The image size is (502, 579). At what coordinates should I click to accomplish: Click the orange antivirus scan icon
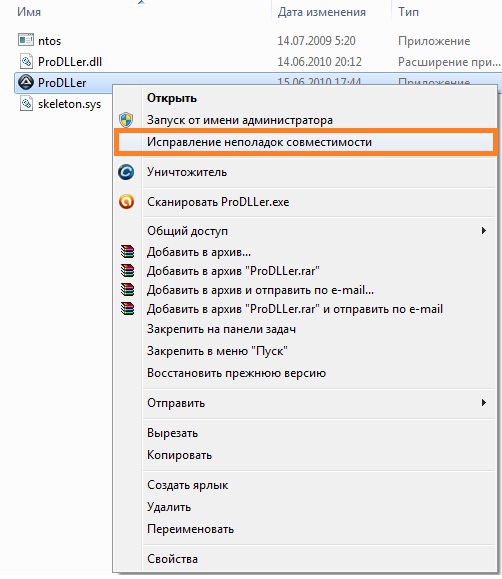(126, 202)
